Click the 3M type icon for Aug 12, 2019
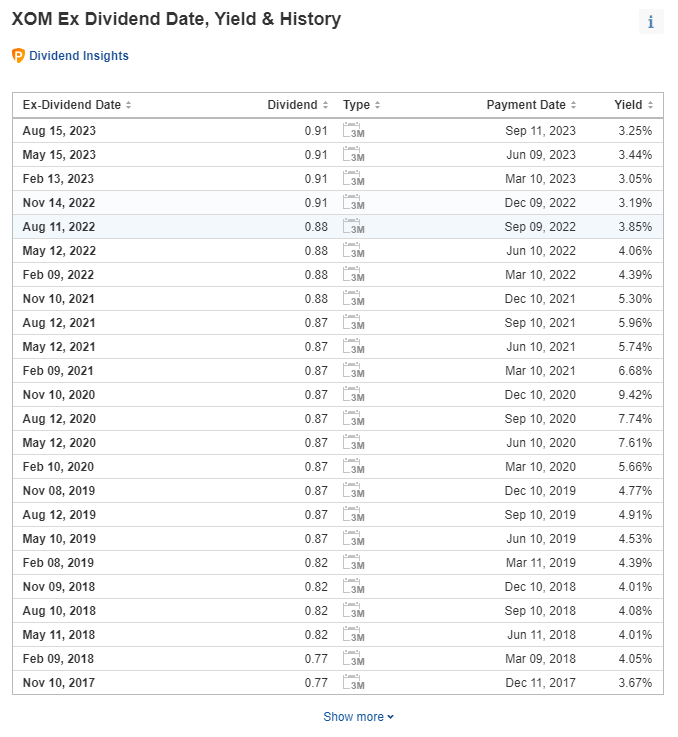This screenshot has height=737, width=678. tap(354, 514)
